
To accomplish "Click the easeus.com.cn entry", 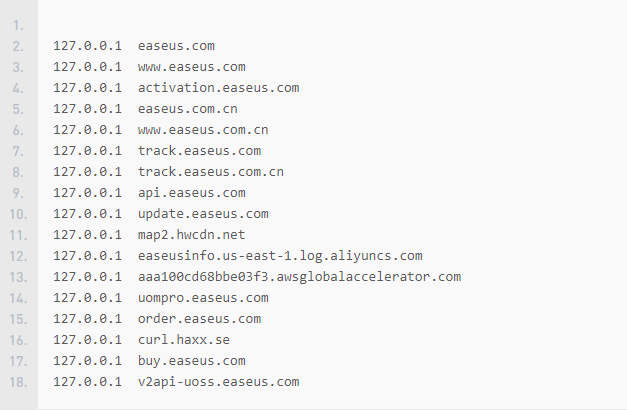I will [187, 108].
